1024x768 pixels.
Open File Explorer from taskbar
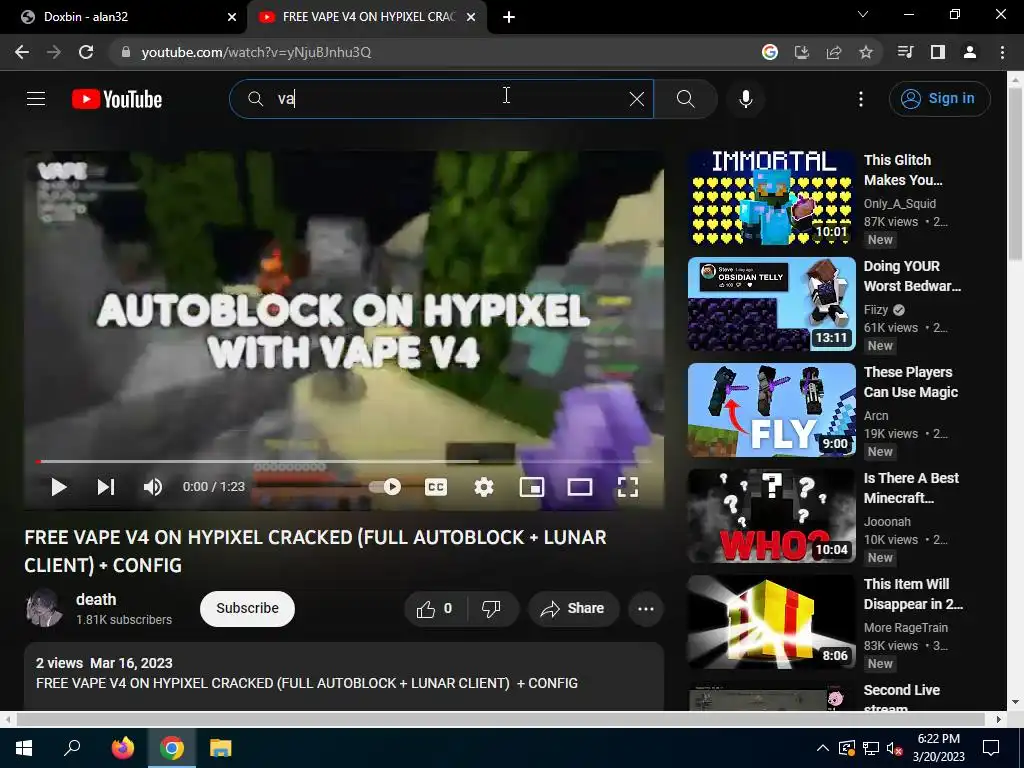(221, 748)
